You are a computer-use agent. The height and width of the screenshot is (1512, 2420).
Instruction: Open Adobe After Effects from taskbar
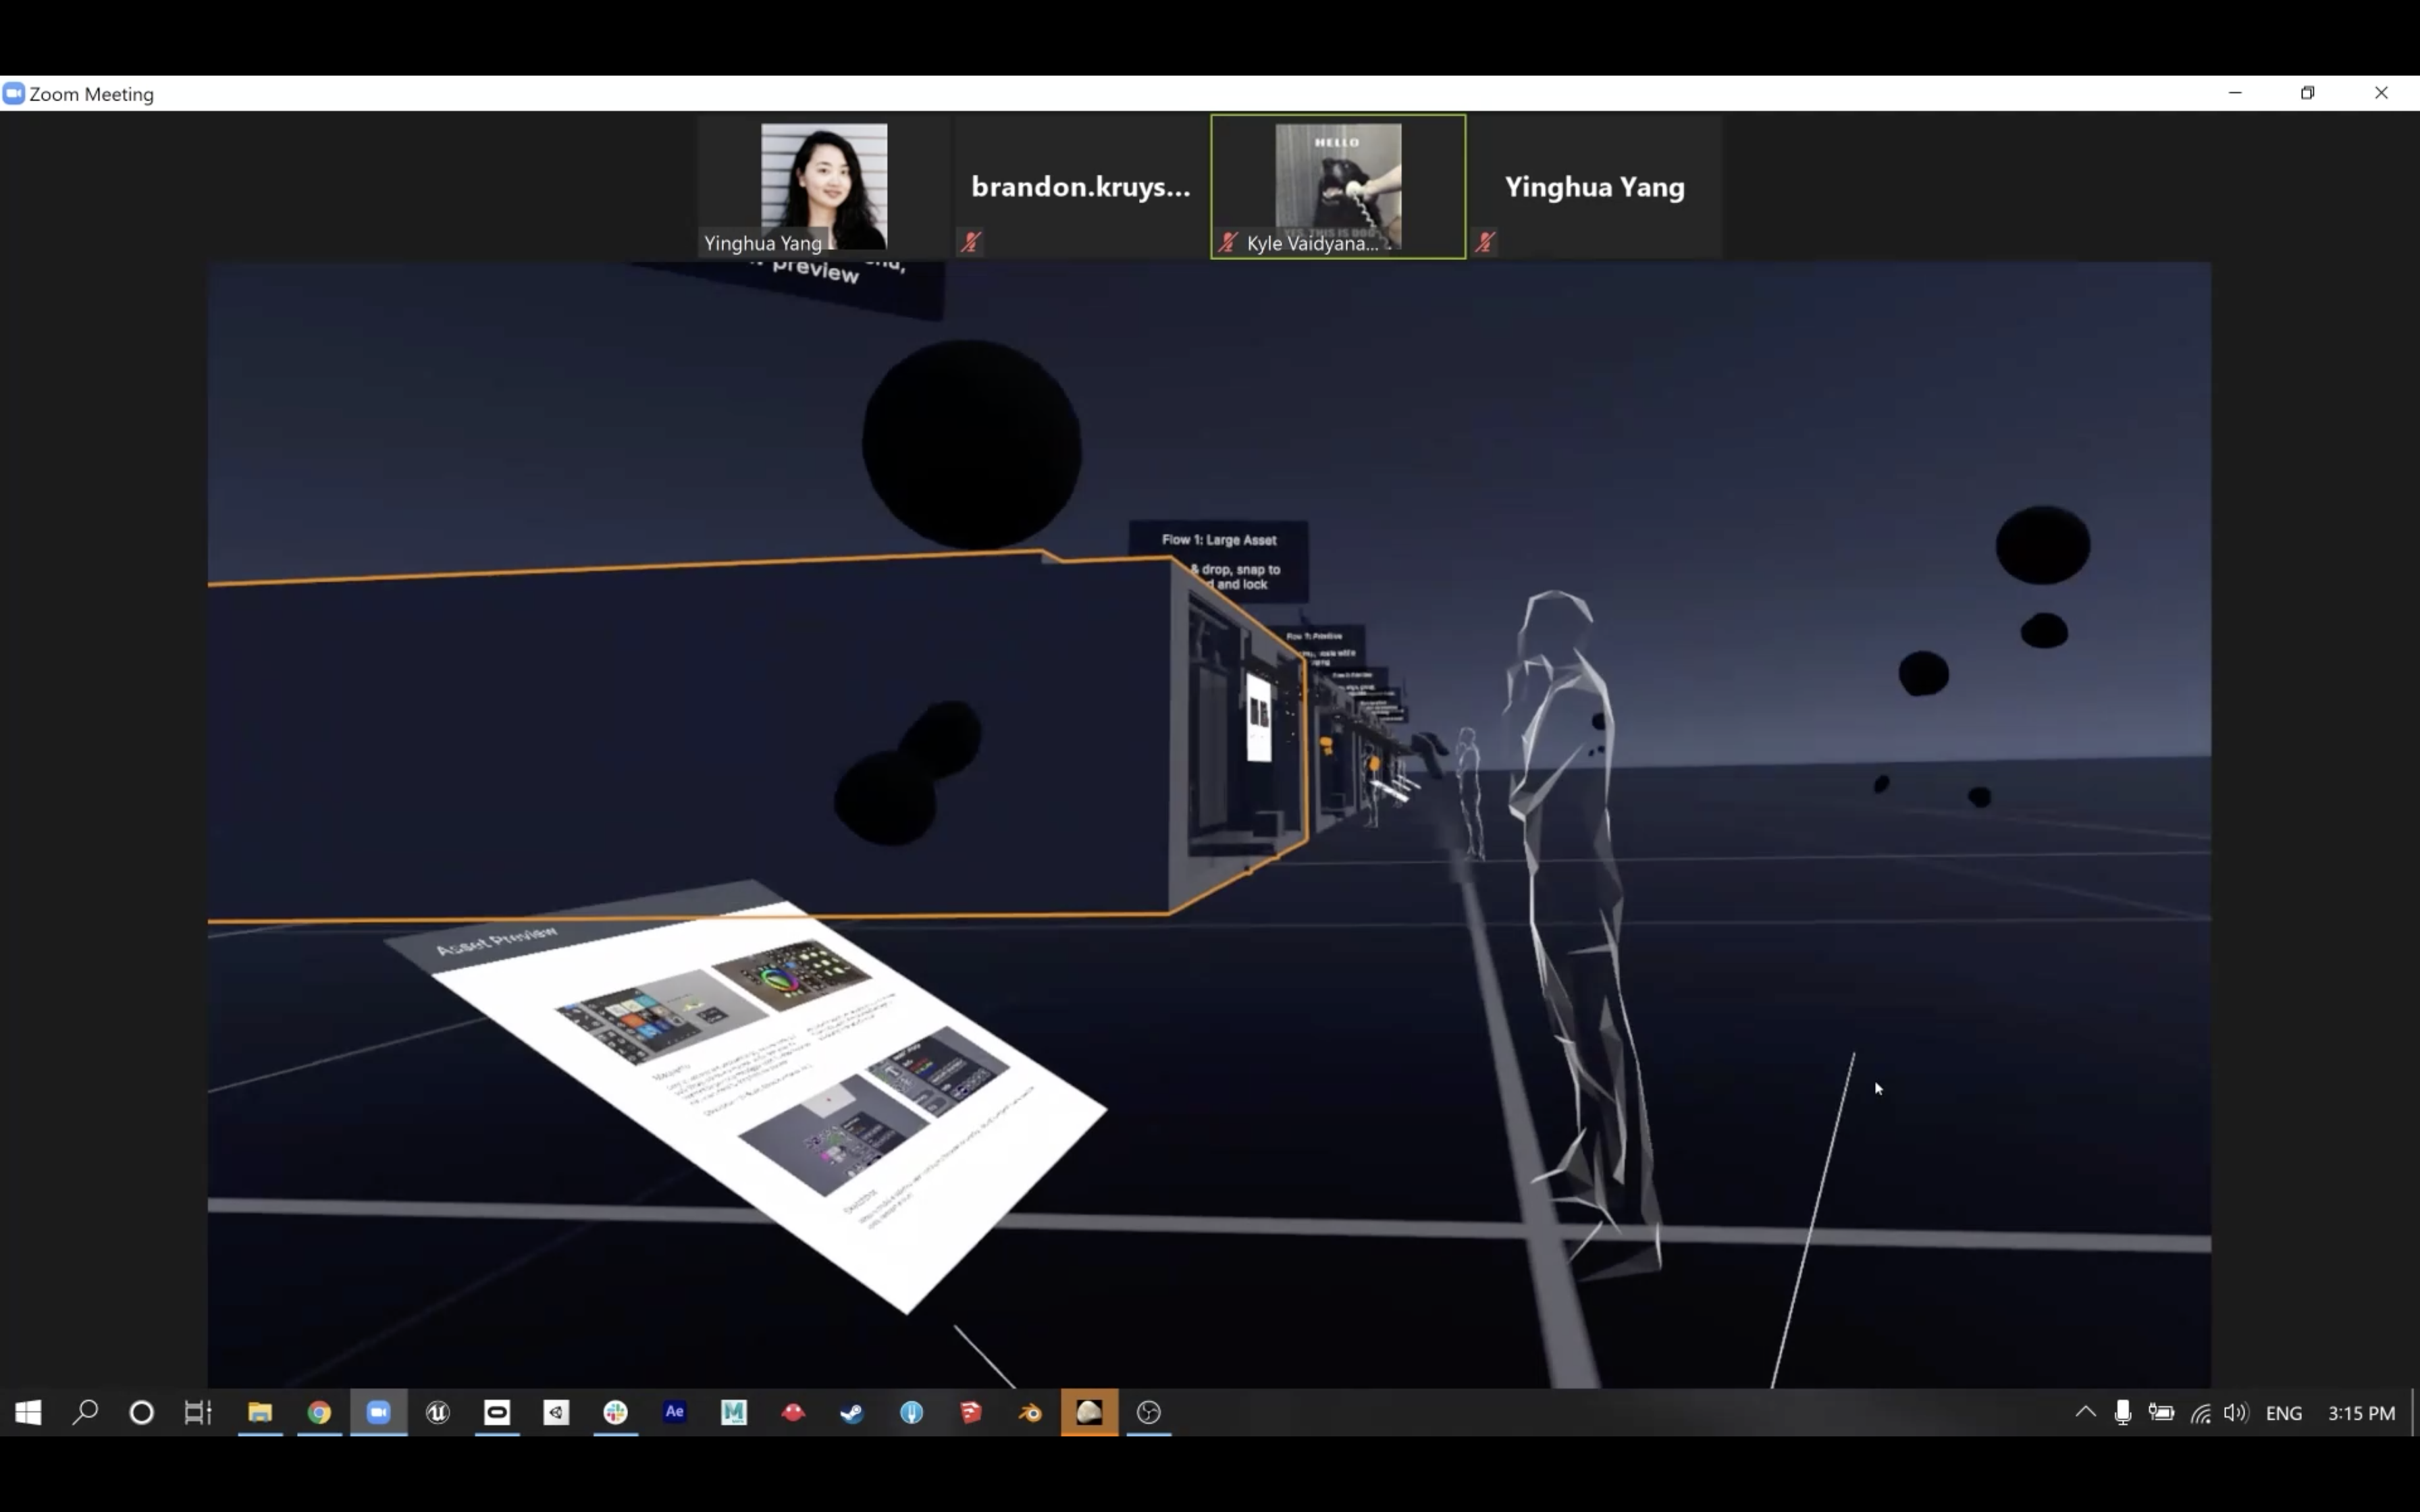point(675,1412)
